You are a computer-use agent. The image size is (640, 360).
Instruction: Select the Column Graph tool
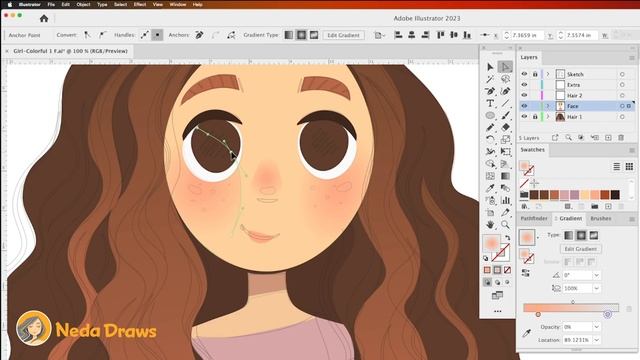coord(505,200)
